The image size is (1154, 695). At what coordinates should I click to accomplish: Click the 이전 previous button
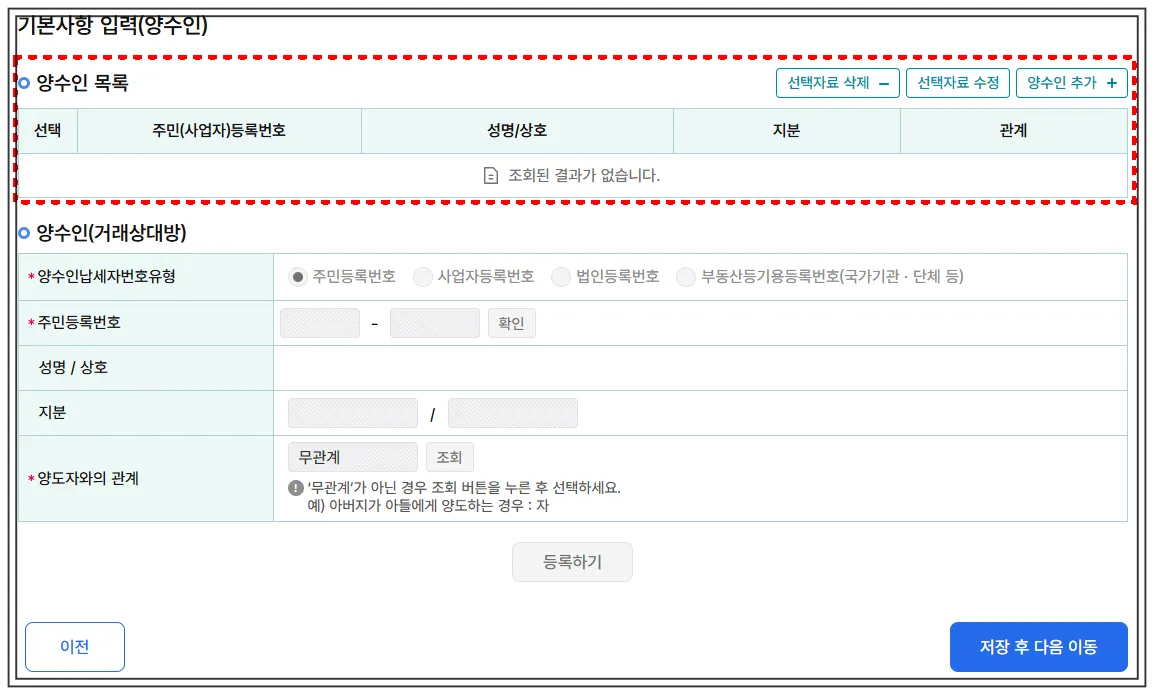pyautogui.click(x=75, y=646)
